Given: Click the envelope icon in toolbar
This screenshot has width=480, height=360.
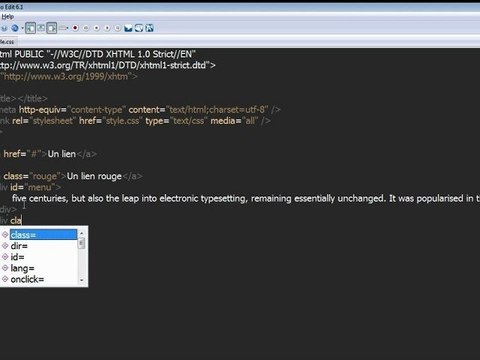Looking at the screenshot, I should 128,28.
